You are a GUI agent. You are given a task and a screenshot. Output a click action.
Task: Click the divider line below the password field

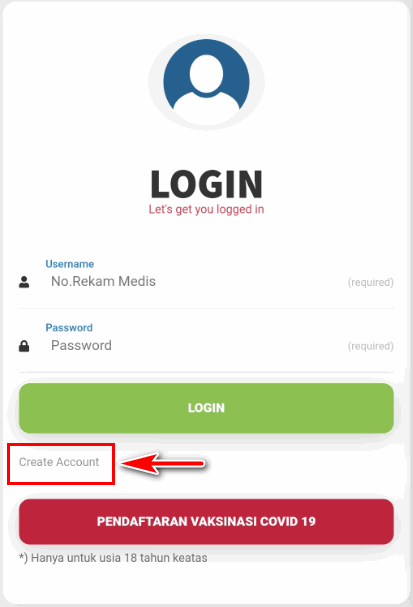tap(206, 372)
